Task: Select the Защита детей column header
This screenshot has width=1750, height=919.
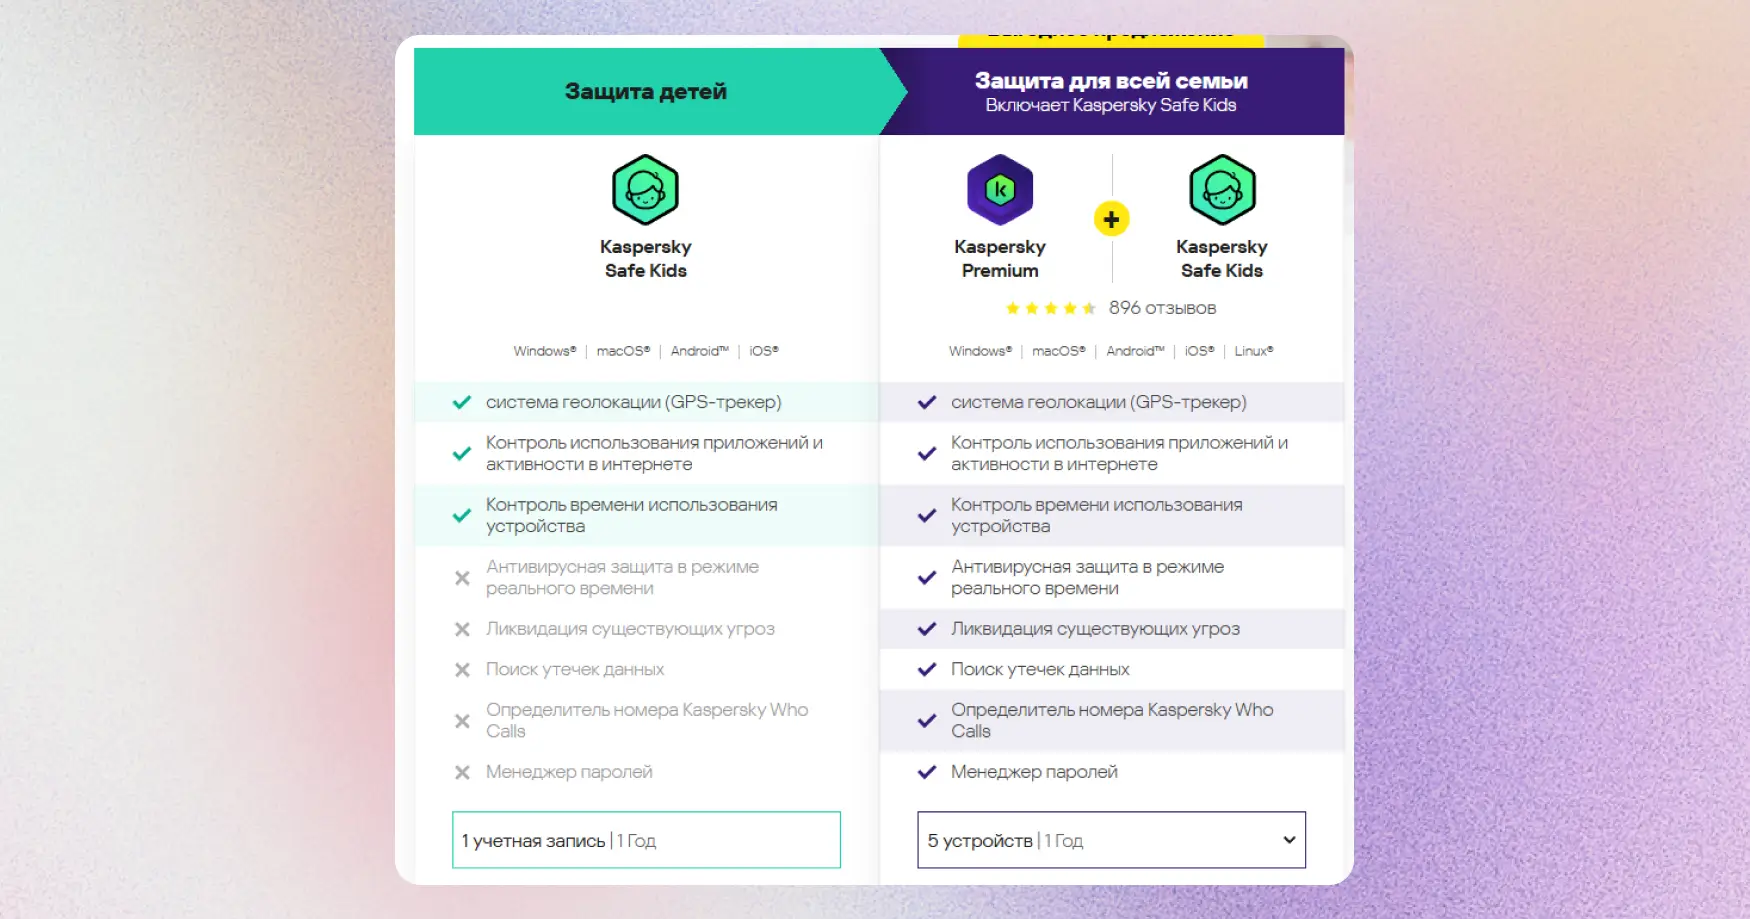Action: pyautogui.click(x=646, y=90)
